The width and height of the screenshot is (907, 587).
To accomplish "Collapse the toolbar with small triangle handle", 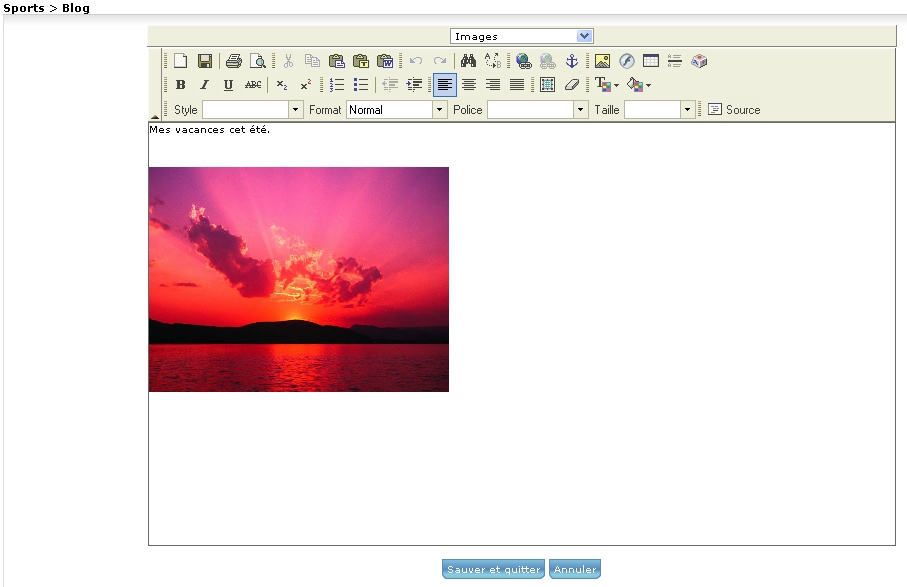I will pos(154,117).
